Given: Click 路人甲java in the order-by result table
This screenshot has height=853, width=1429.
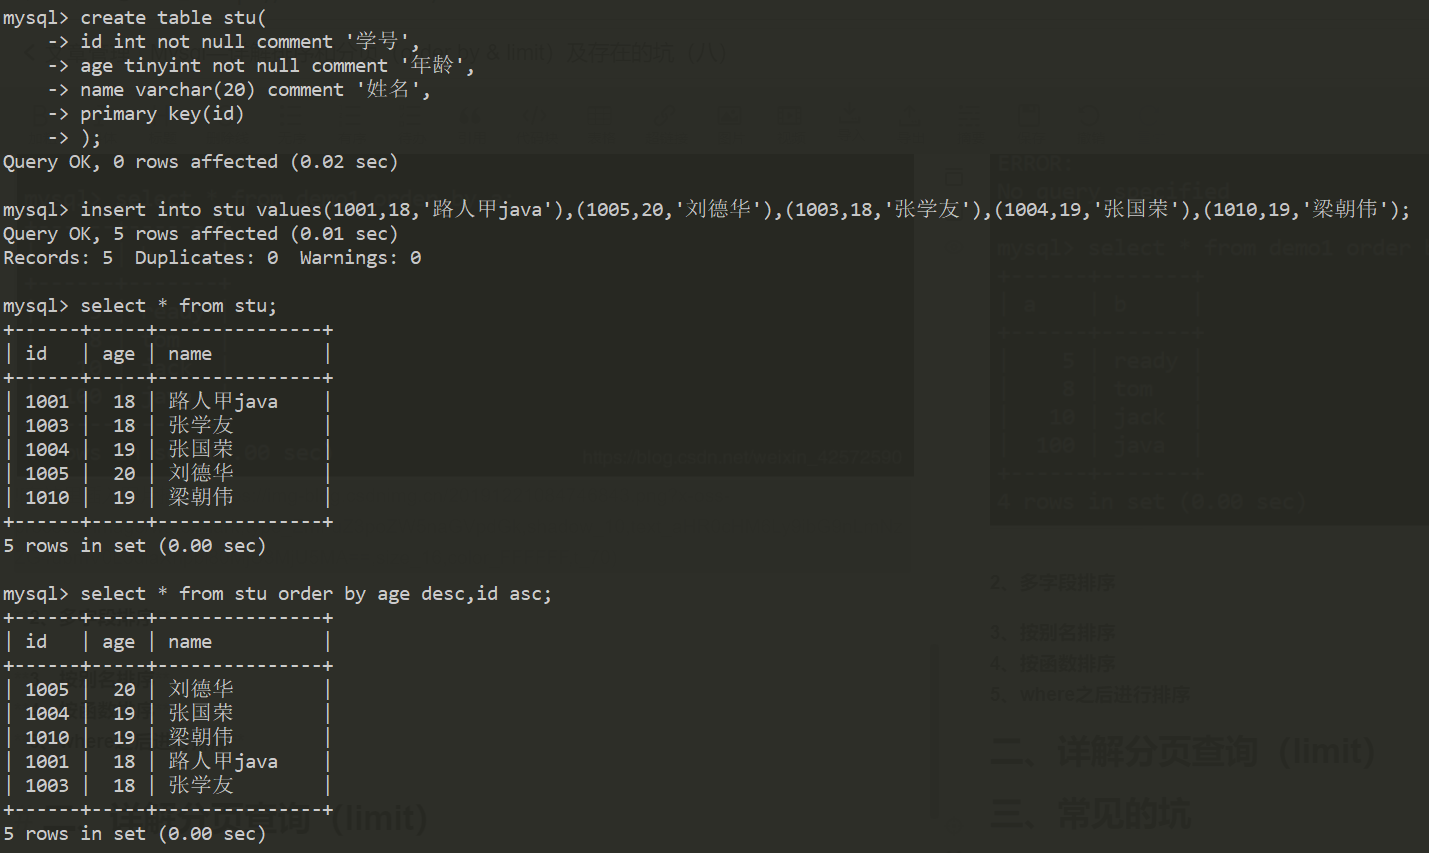Looking at the screenshot, I should (223, 761).
